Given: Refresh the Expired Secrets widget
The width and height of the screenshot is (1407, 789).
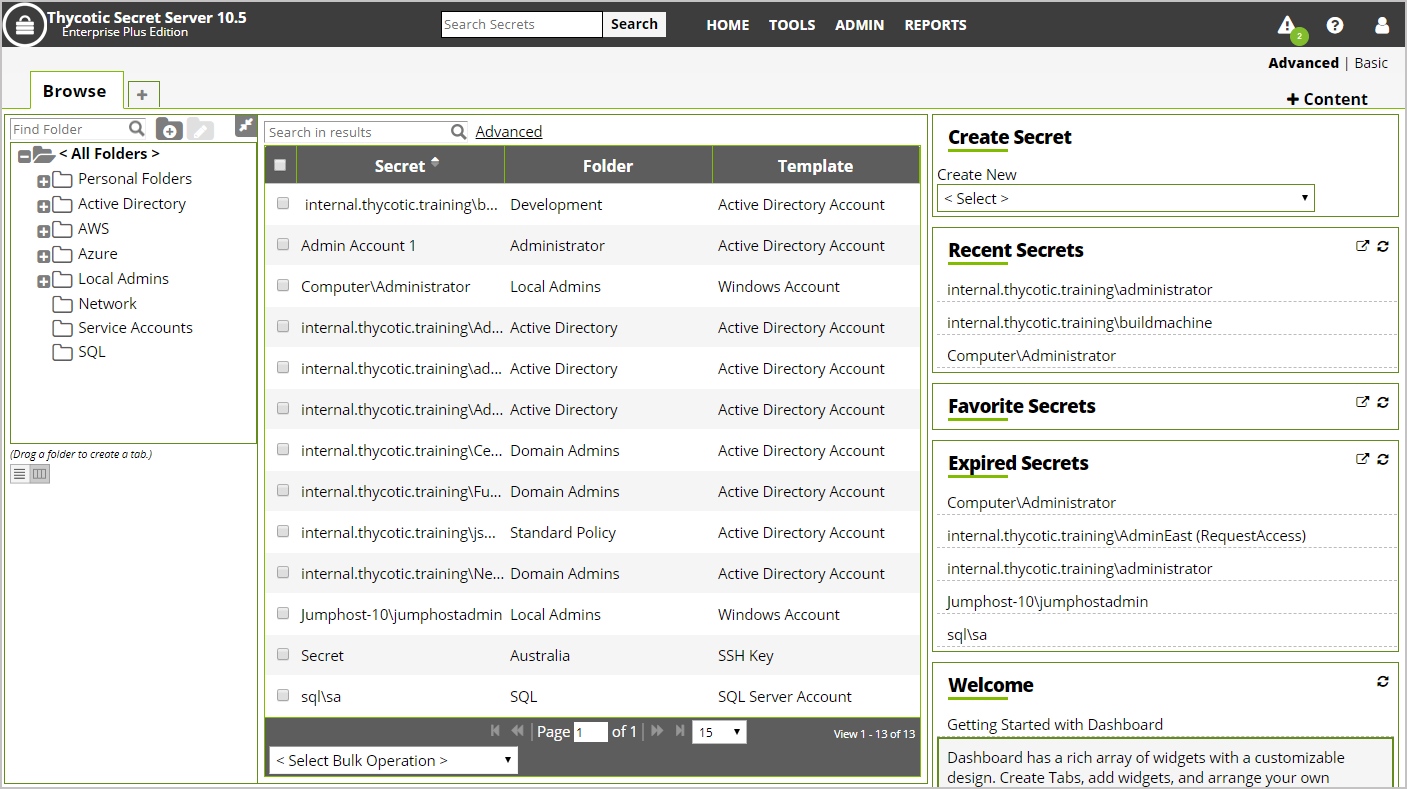Looking at the screenshot, I should click(1383, 459).
